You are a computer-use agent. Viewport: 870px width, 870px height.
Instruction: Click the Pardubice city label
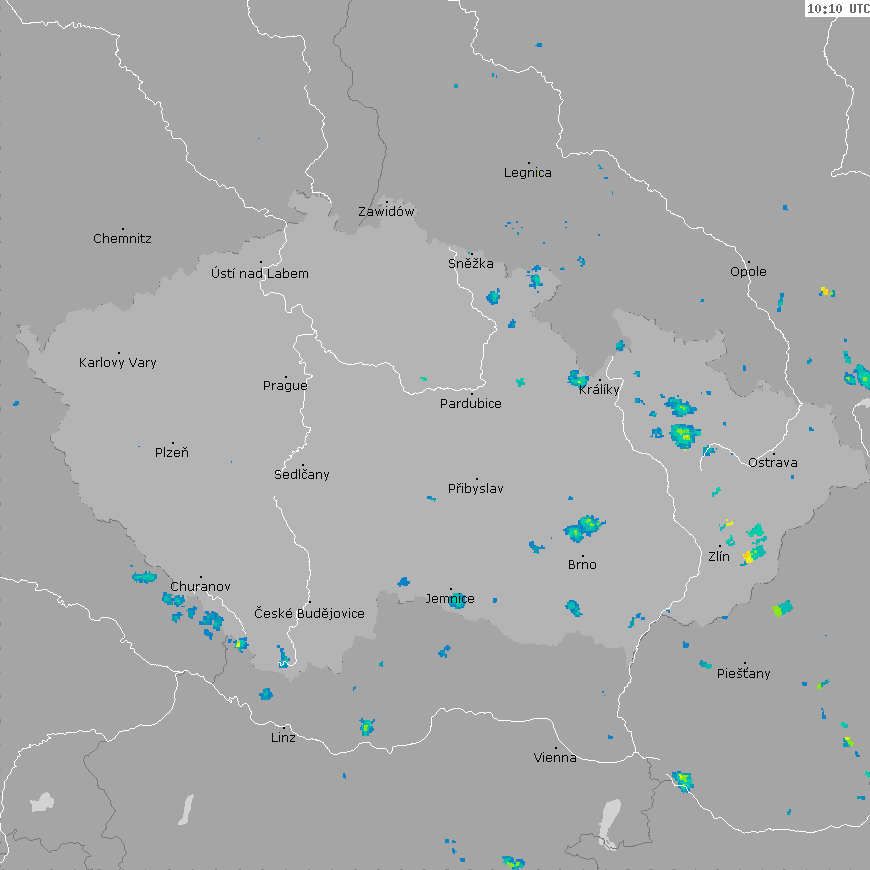471,404
